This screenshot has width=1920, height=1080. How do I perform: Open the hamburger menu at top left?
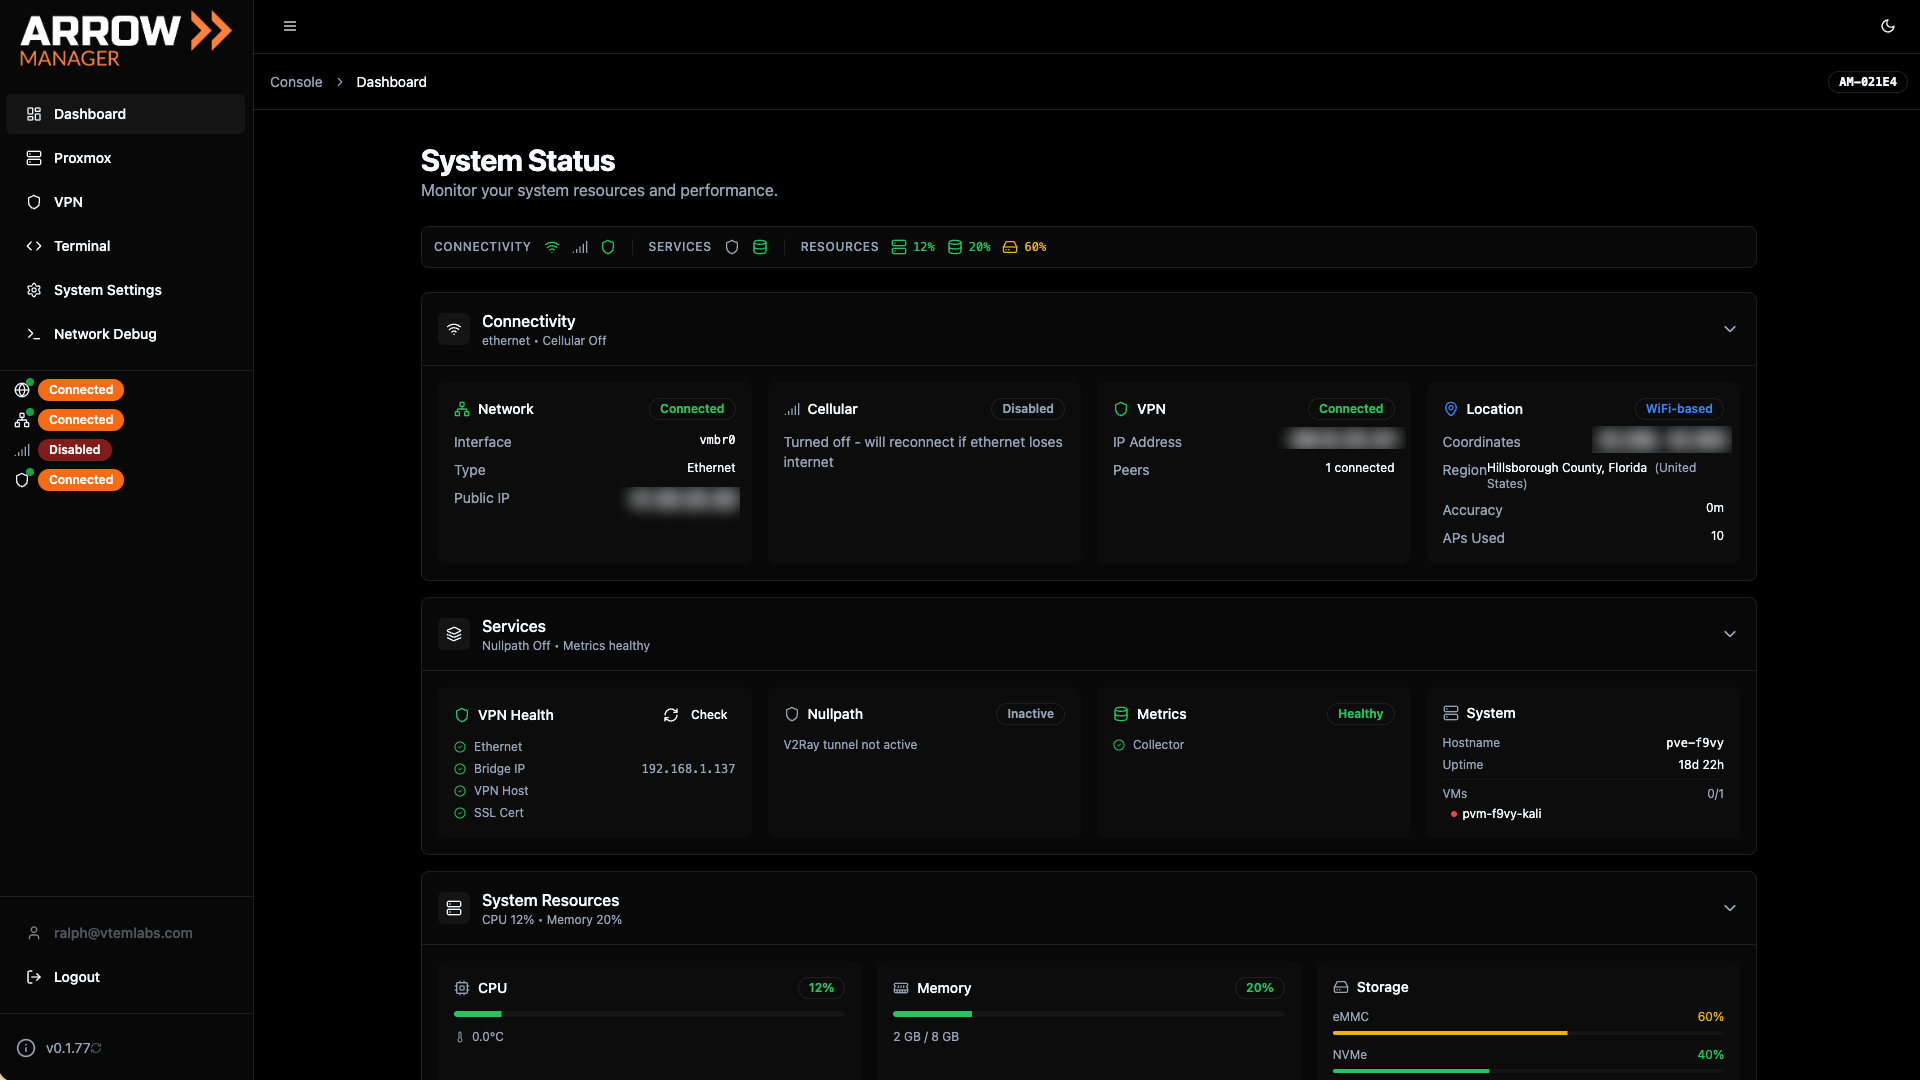pos(290,26)
